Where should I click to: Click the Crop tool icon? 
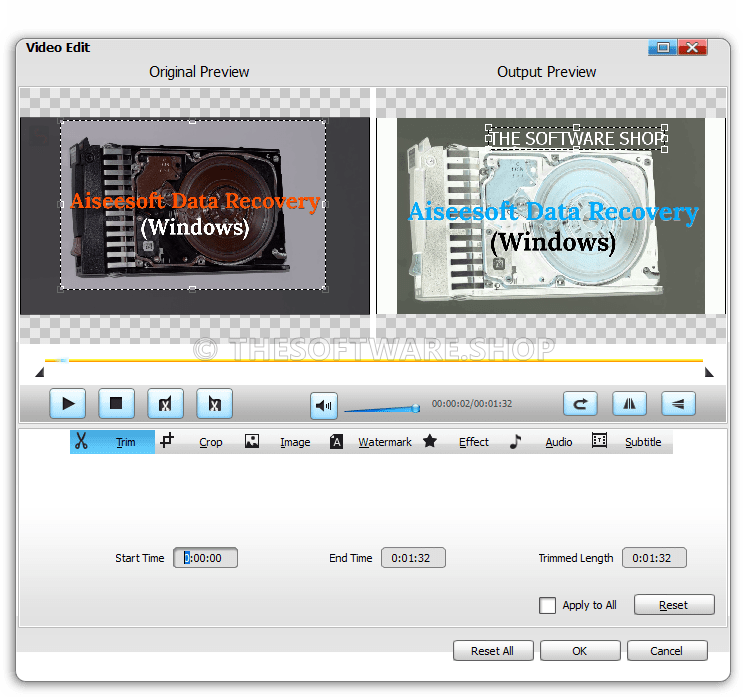pyautogui.click(x=167, y=441)
